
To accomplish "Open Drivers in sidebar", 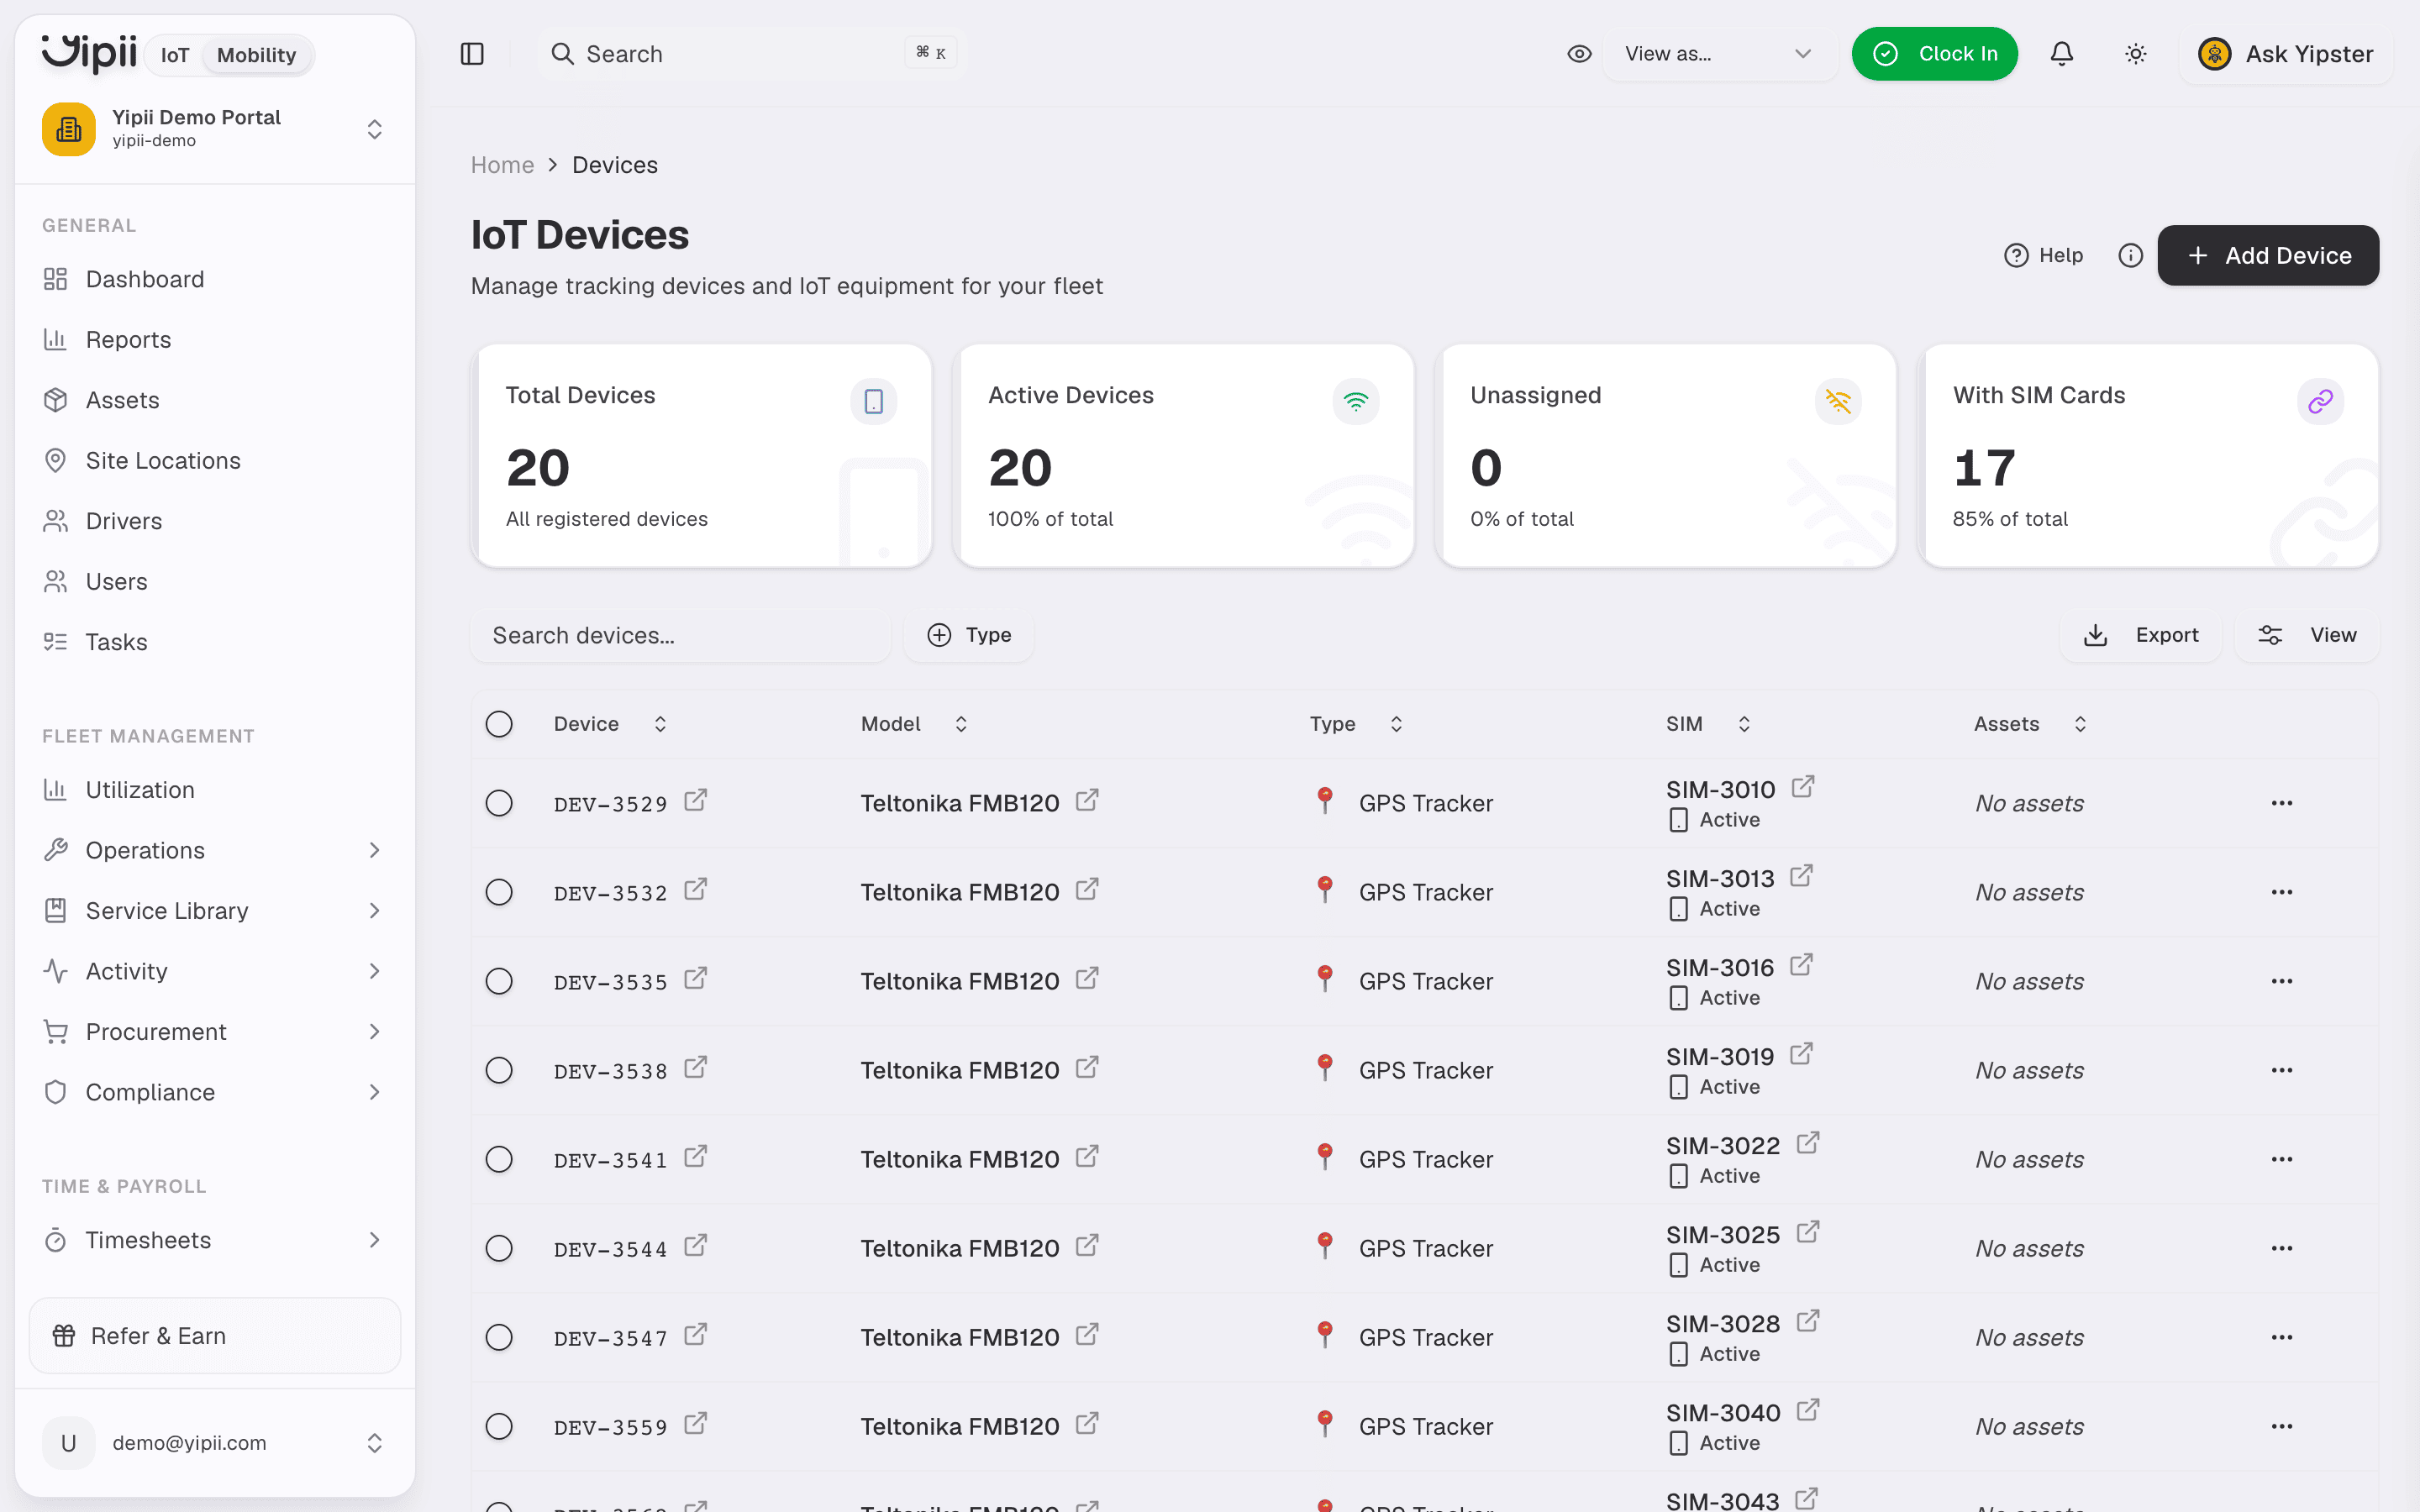I will point(215,521).
